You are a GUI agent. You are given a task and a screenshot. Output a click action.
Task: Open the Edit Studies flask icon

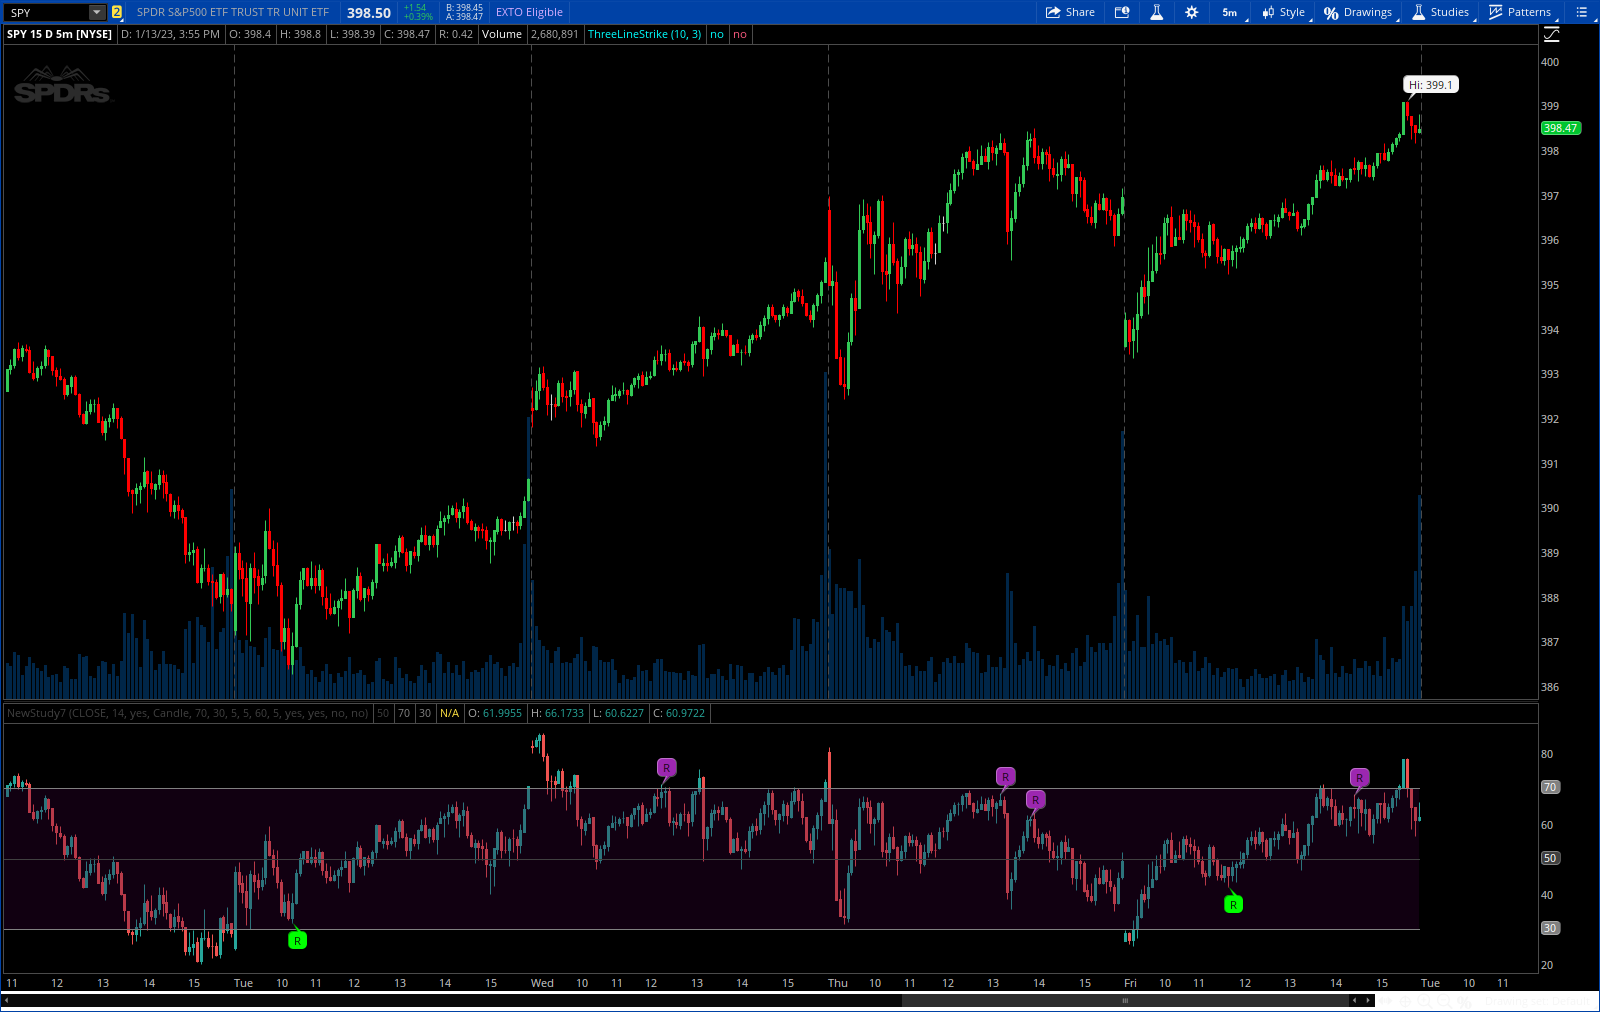(1156, 12)
